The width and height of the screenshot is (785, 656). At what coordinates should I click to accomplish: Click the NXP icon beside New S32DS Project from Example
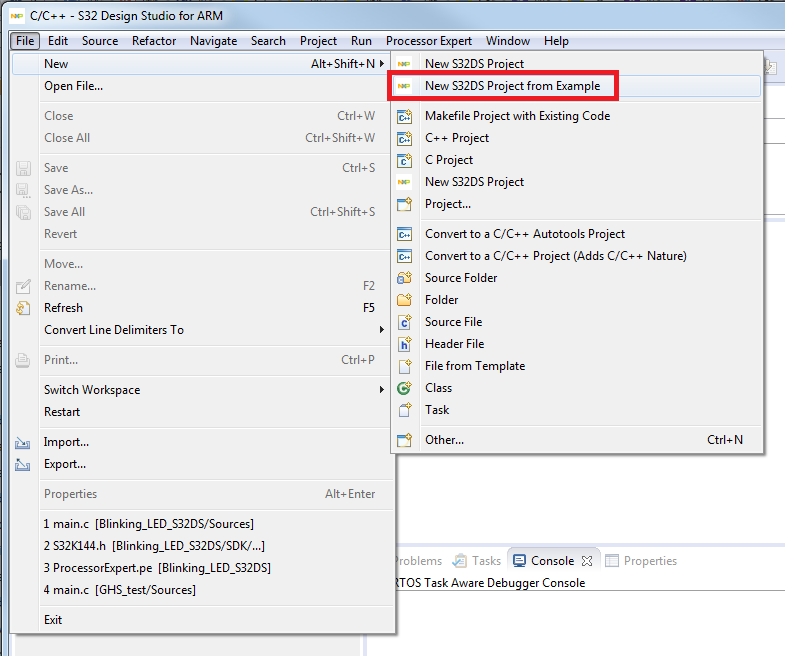click(404, 86)
